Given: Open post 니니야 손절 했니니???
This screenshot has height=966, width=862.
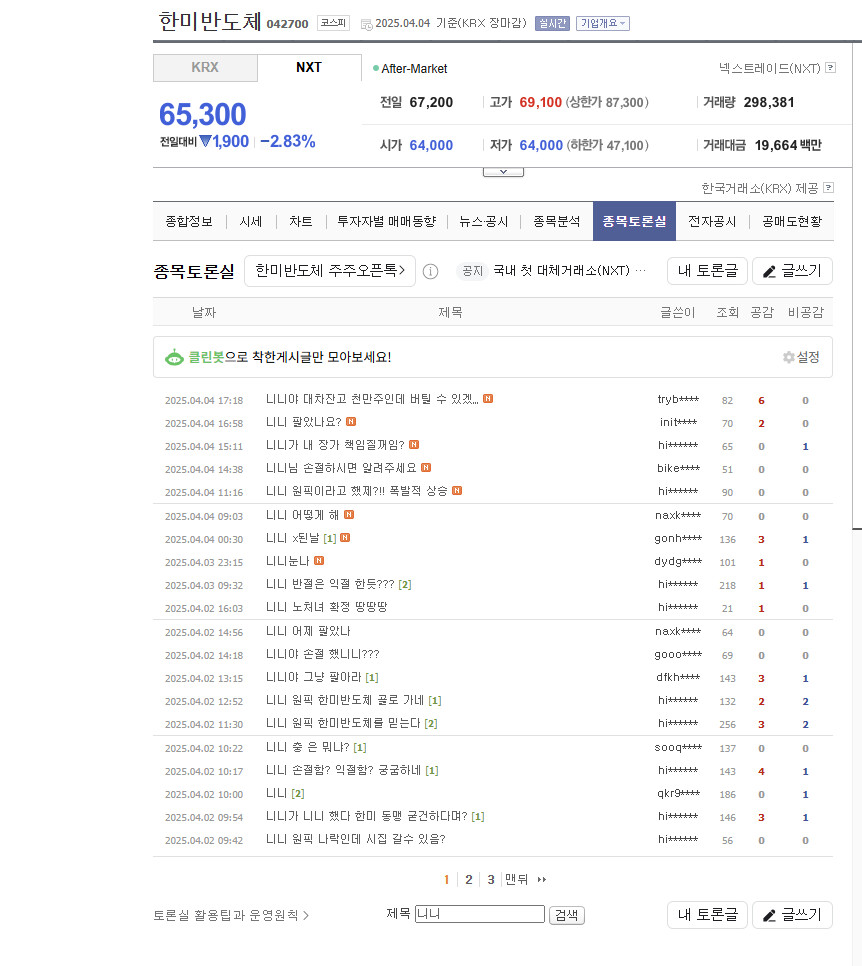Looking at the screenshot, I should [323, 654].
